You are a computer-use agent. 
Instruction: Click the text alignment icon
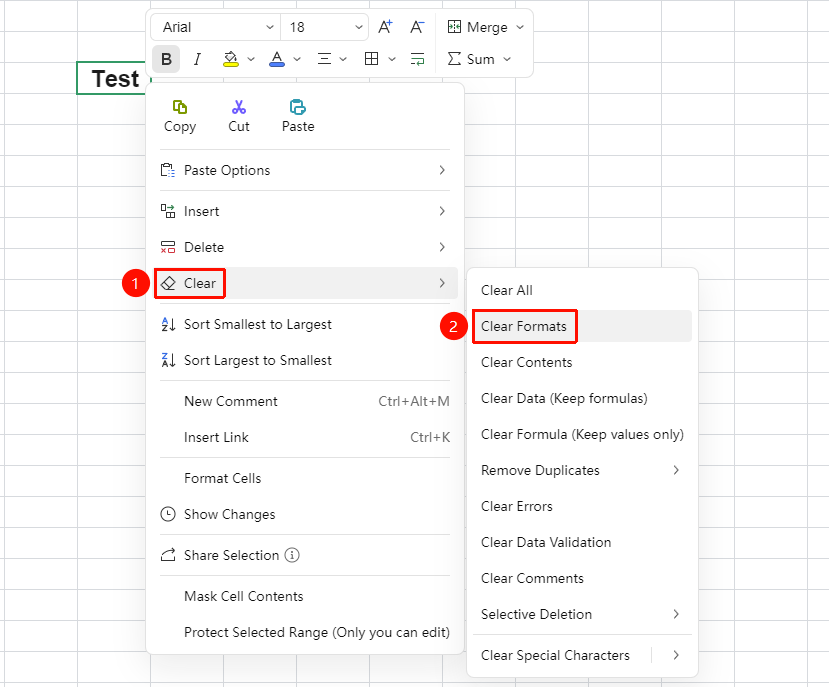coord(324,59)
